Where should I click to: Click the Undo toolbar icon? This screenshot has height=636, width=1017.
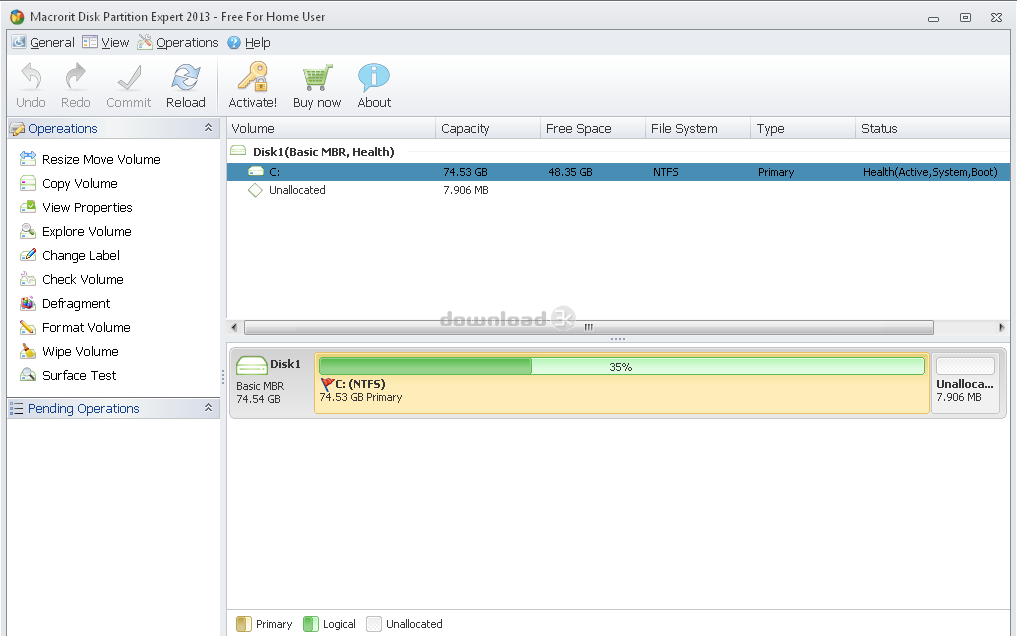pyautogui.click(x=30, y=77)
